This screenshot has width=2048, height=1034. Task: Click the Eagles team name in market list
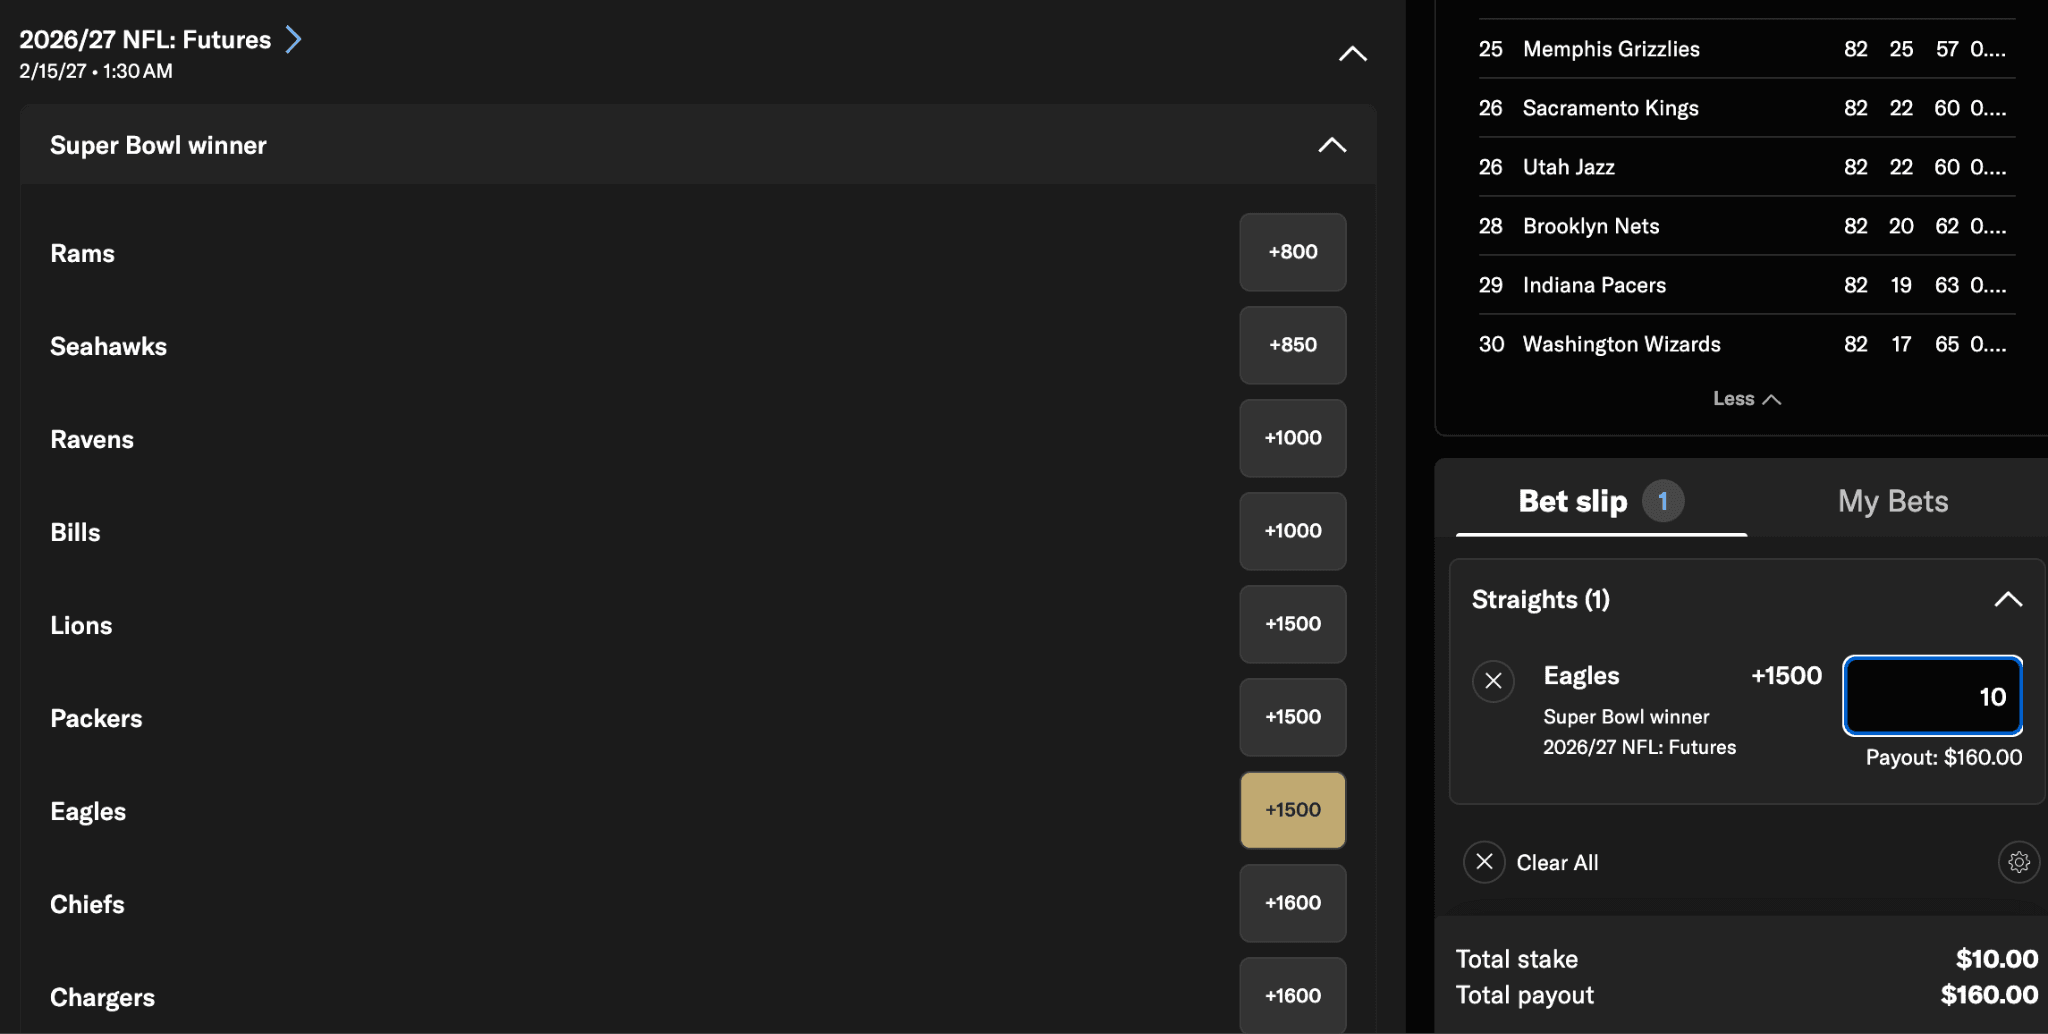pos(88,811)
